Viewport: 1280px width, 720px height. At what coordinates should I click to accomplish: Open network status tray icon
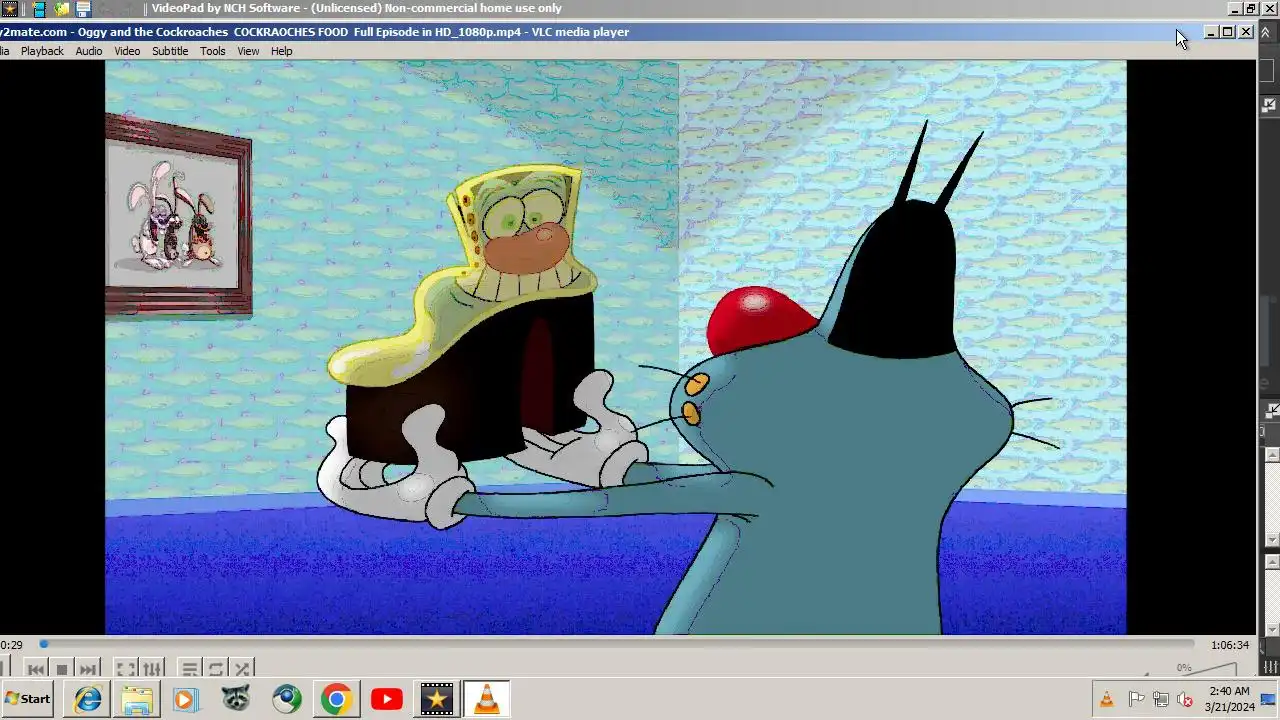coord(1161,699)
